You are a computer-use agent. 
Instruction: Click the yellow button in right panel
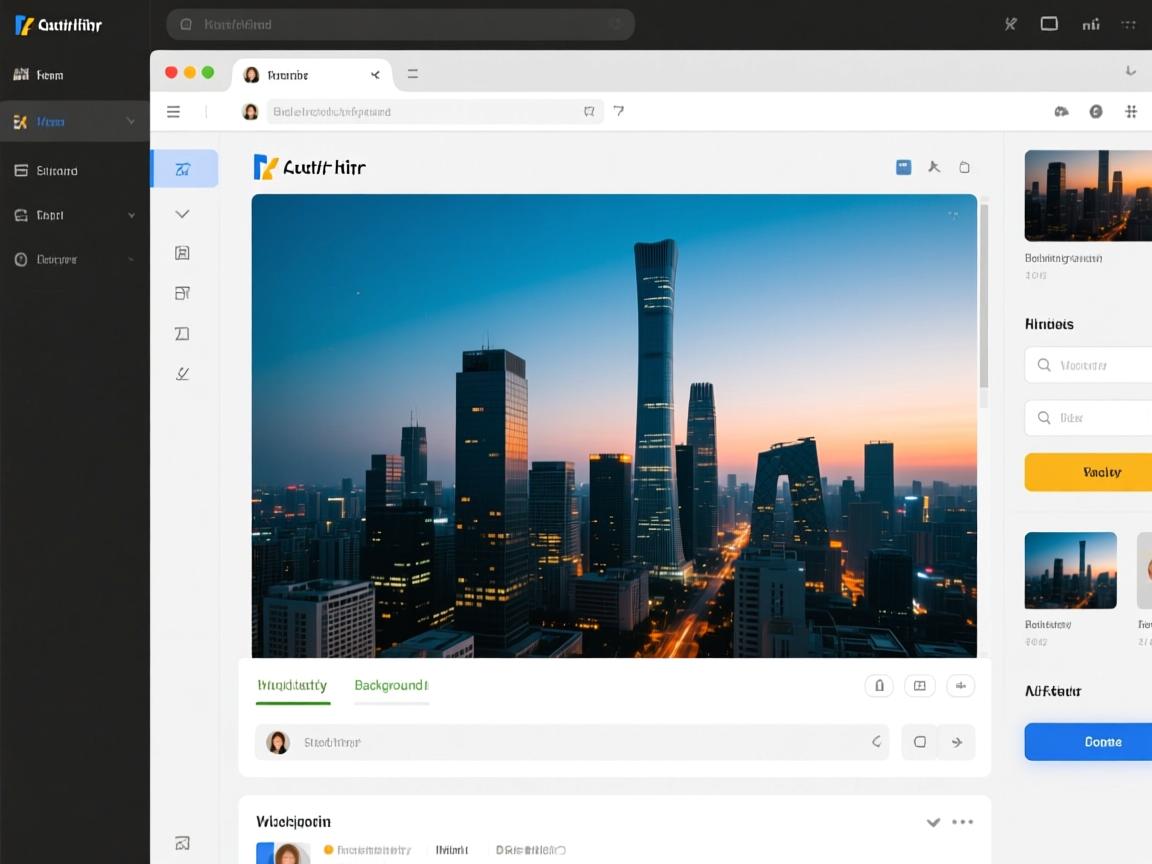(1088, 472)
